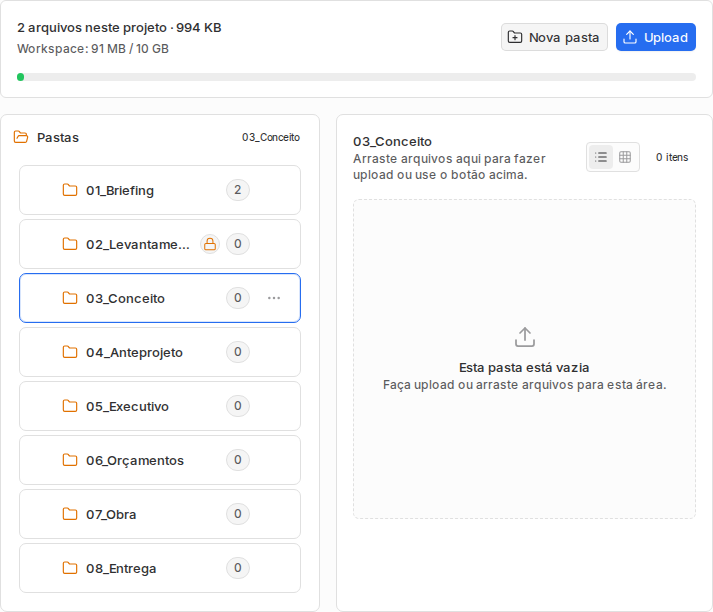This screenshot has width=713, height=612.
Task: Click the workspace storage progress bar
Action: click(x=356, y=77)
